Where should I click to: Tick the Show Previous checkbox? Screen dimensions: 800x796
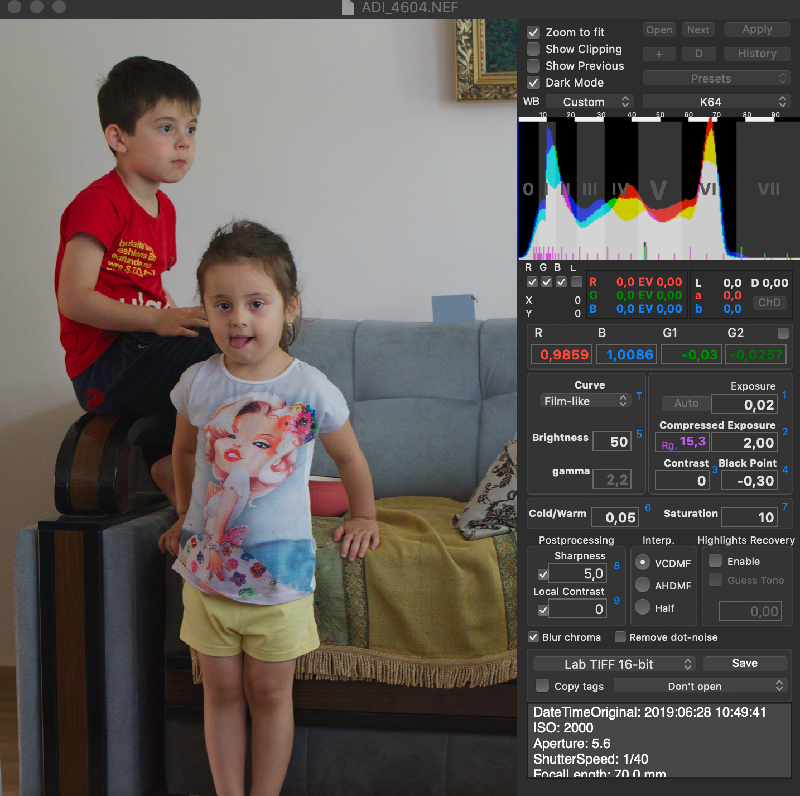coord(533,66)
